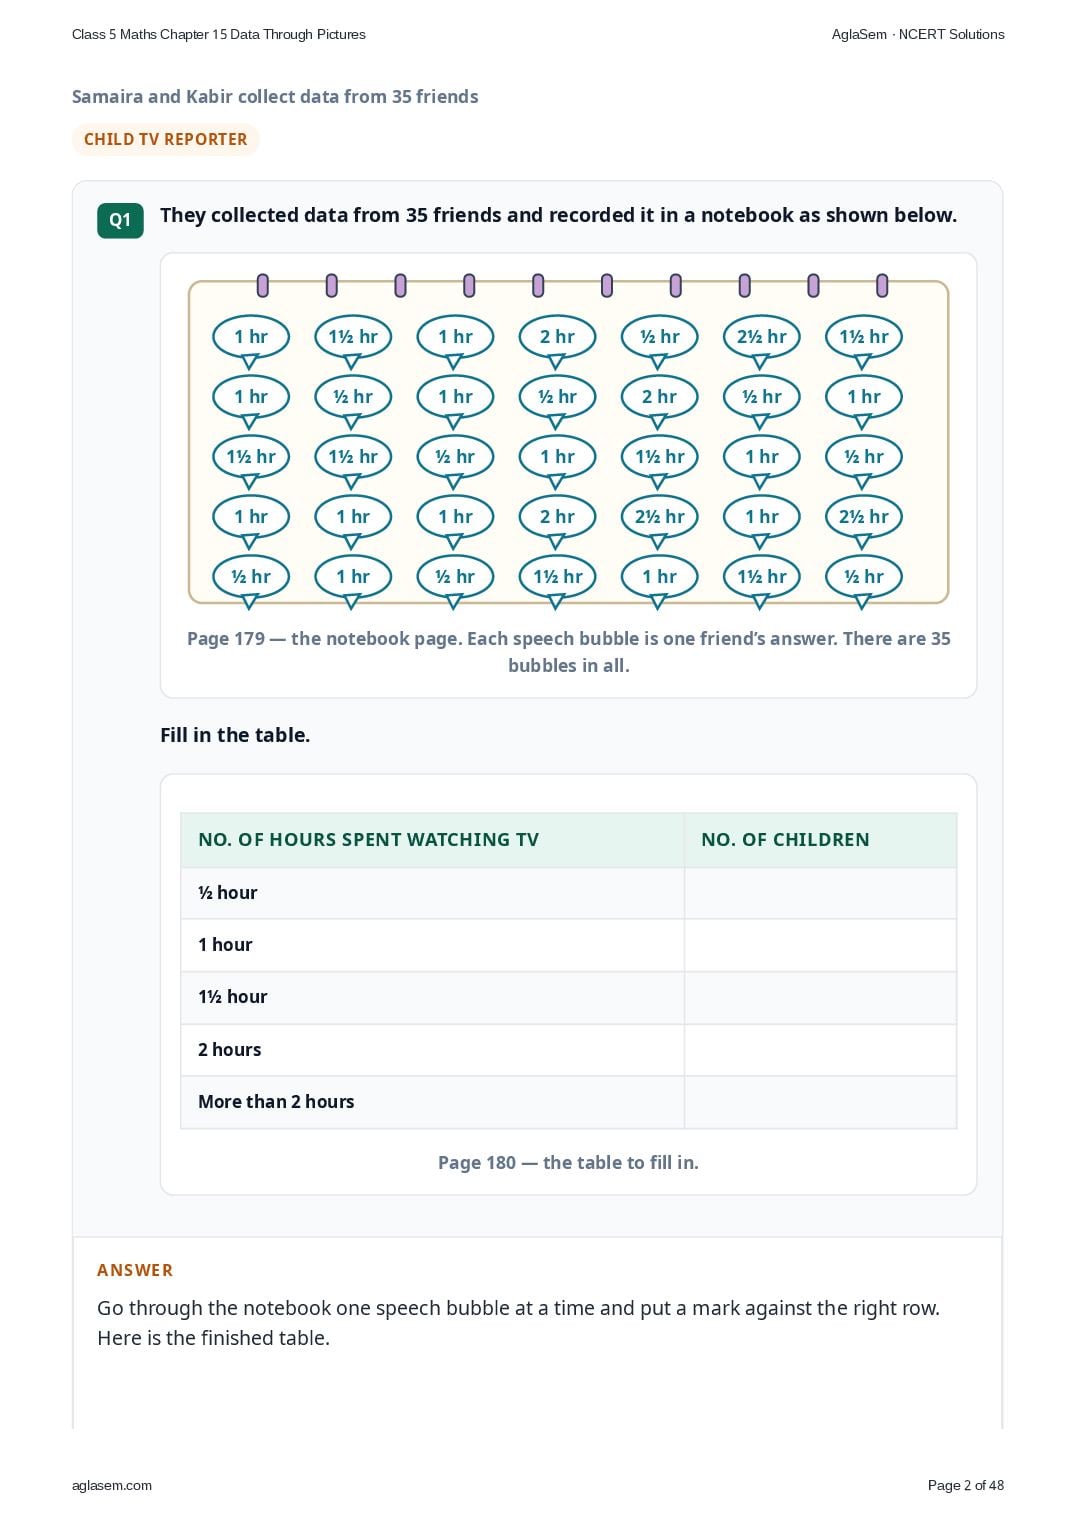Image resolution: width=1076 pixels, height=1522 pixels.
Task: Click the first 1 hr bubble top-left
Action: (251, 337)
